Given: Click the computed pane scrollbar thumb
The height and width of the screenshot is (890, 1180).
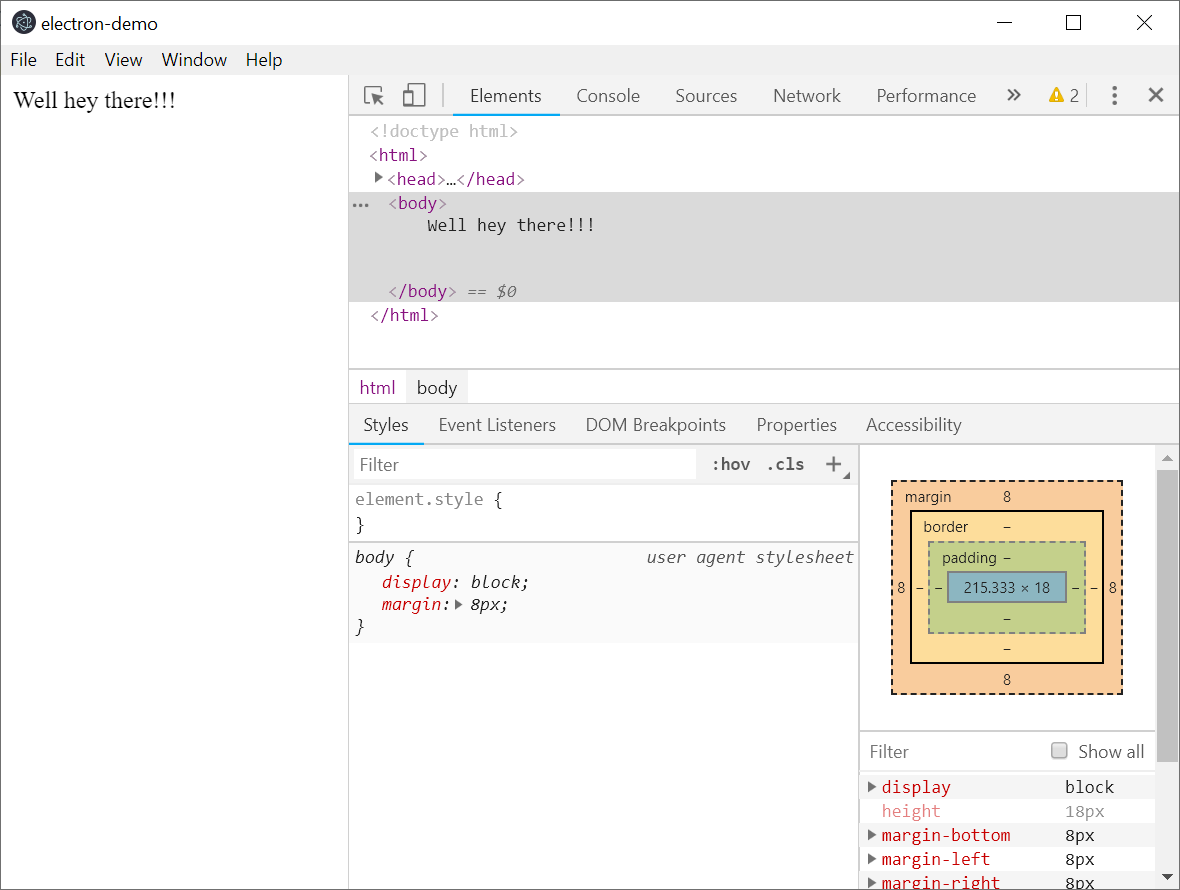Looking at the screenshot, I should click(1167, 615).
